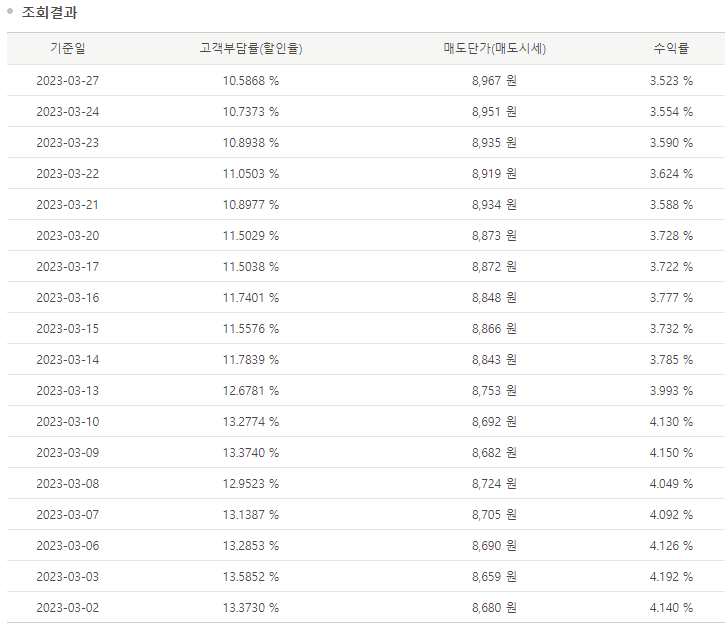Click sell price 8,934 원
The image size is (725, 627).
point(494,204)
